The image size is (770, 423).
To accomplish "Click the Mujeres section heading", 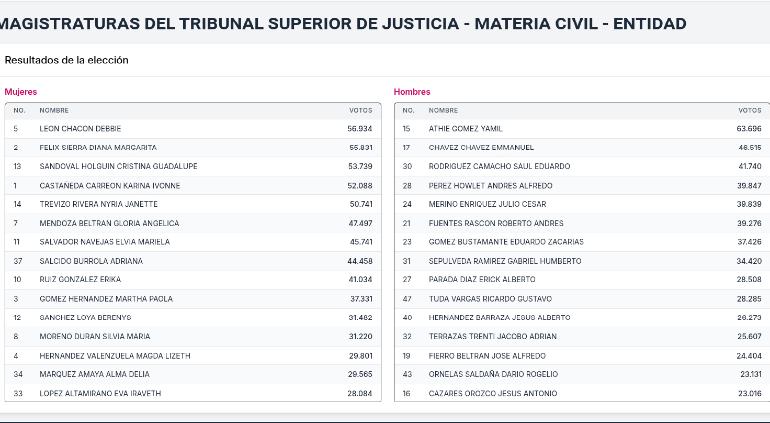I will (x=21, y=92).
